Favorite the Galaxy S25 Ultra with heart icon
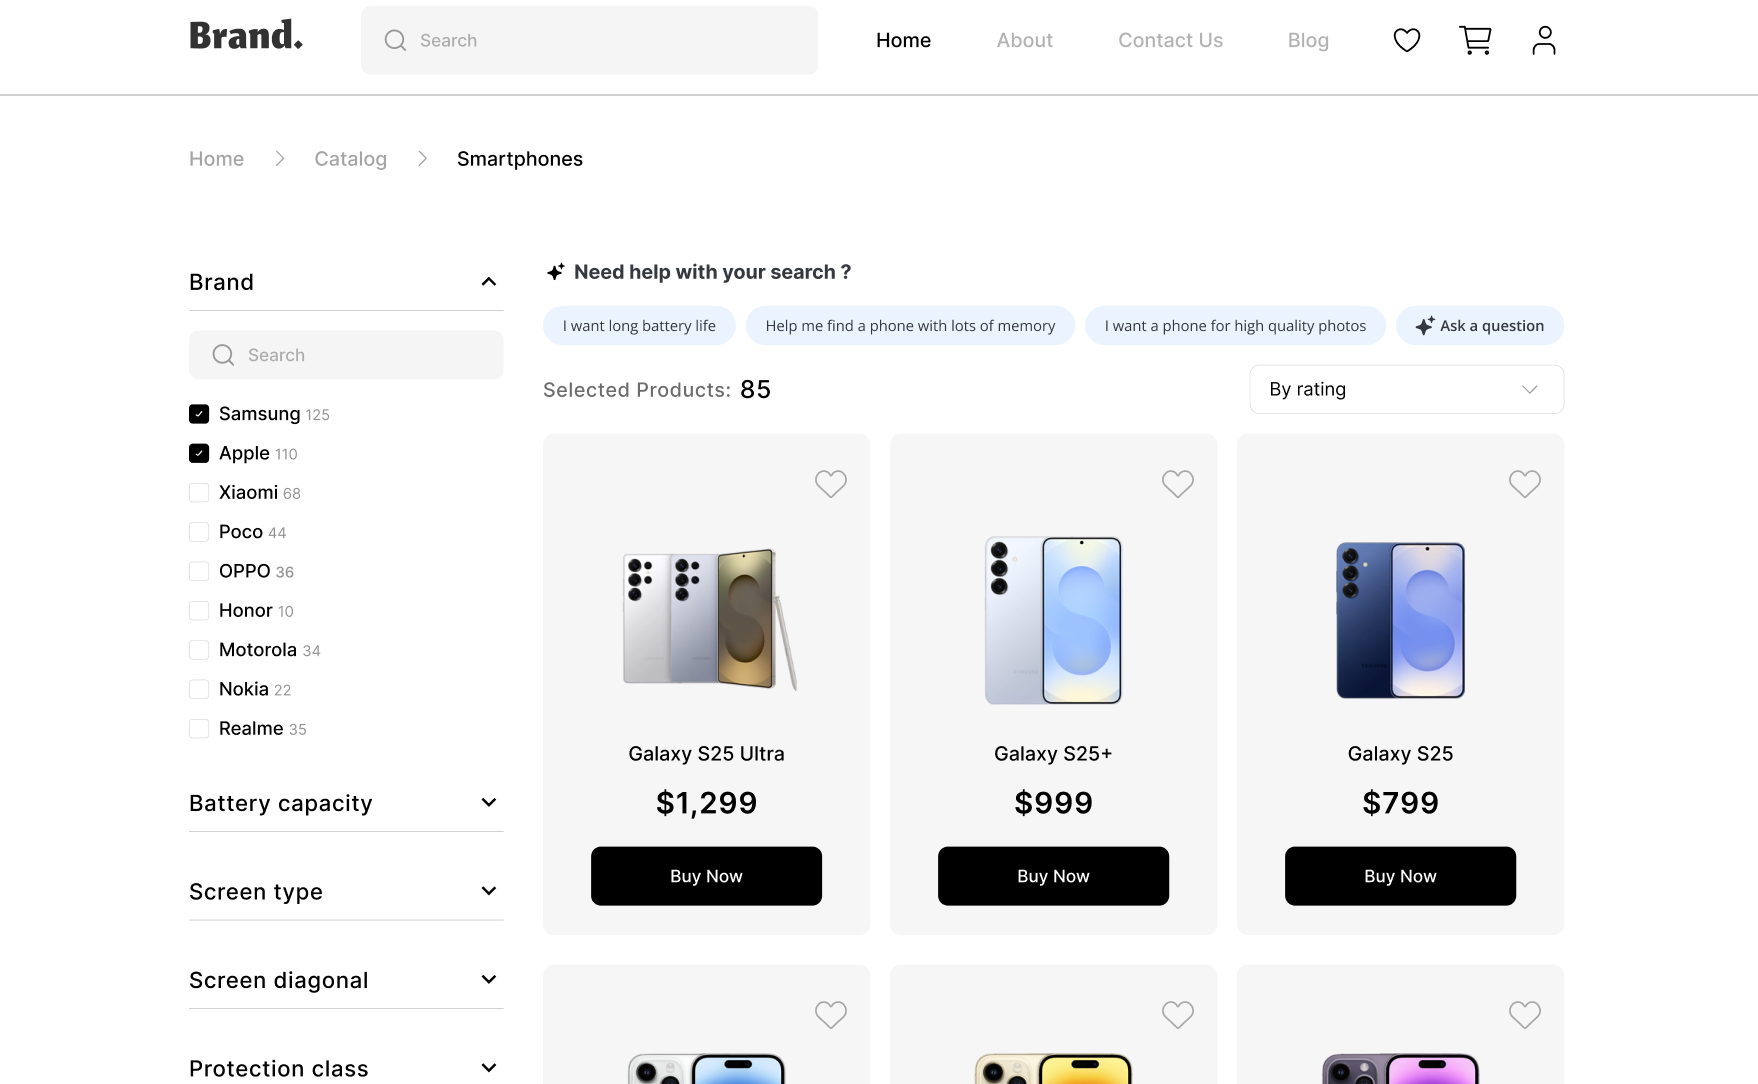The height and width of the screenshot is (1084, 1758). [x=830, y=484]
